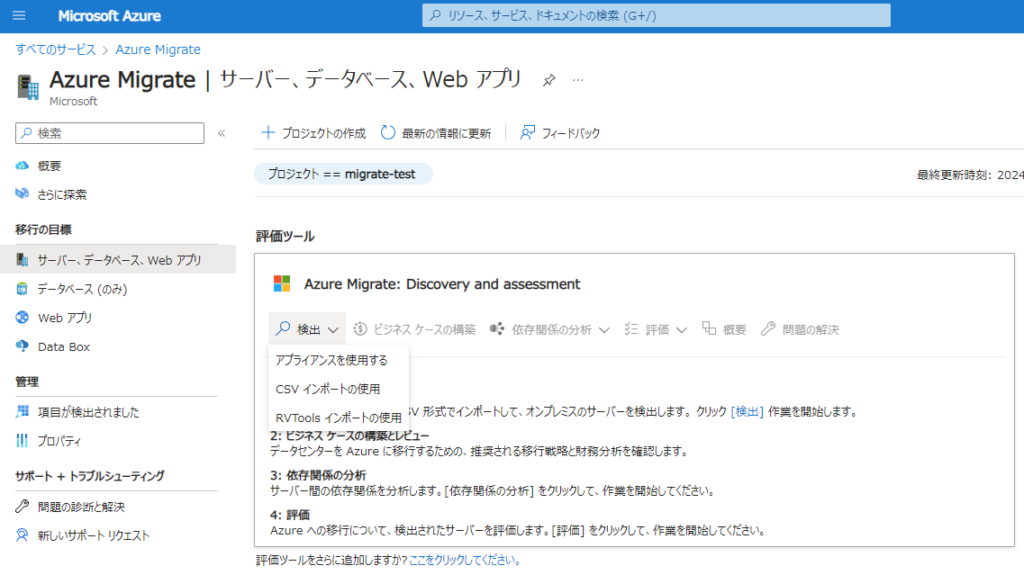Image resolution: width=1024 pixels, height=575 pixels.
Task: Click the Microsoft Azure home title
Action: click(x=109, y=16)
